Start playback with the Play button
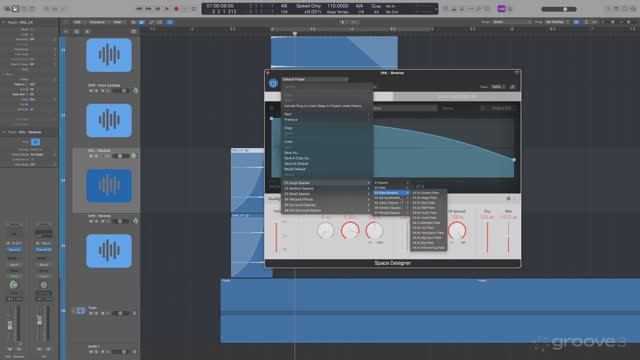This screenshot has height=360, width=640. pyautogui.click(x=167, y=9)
